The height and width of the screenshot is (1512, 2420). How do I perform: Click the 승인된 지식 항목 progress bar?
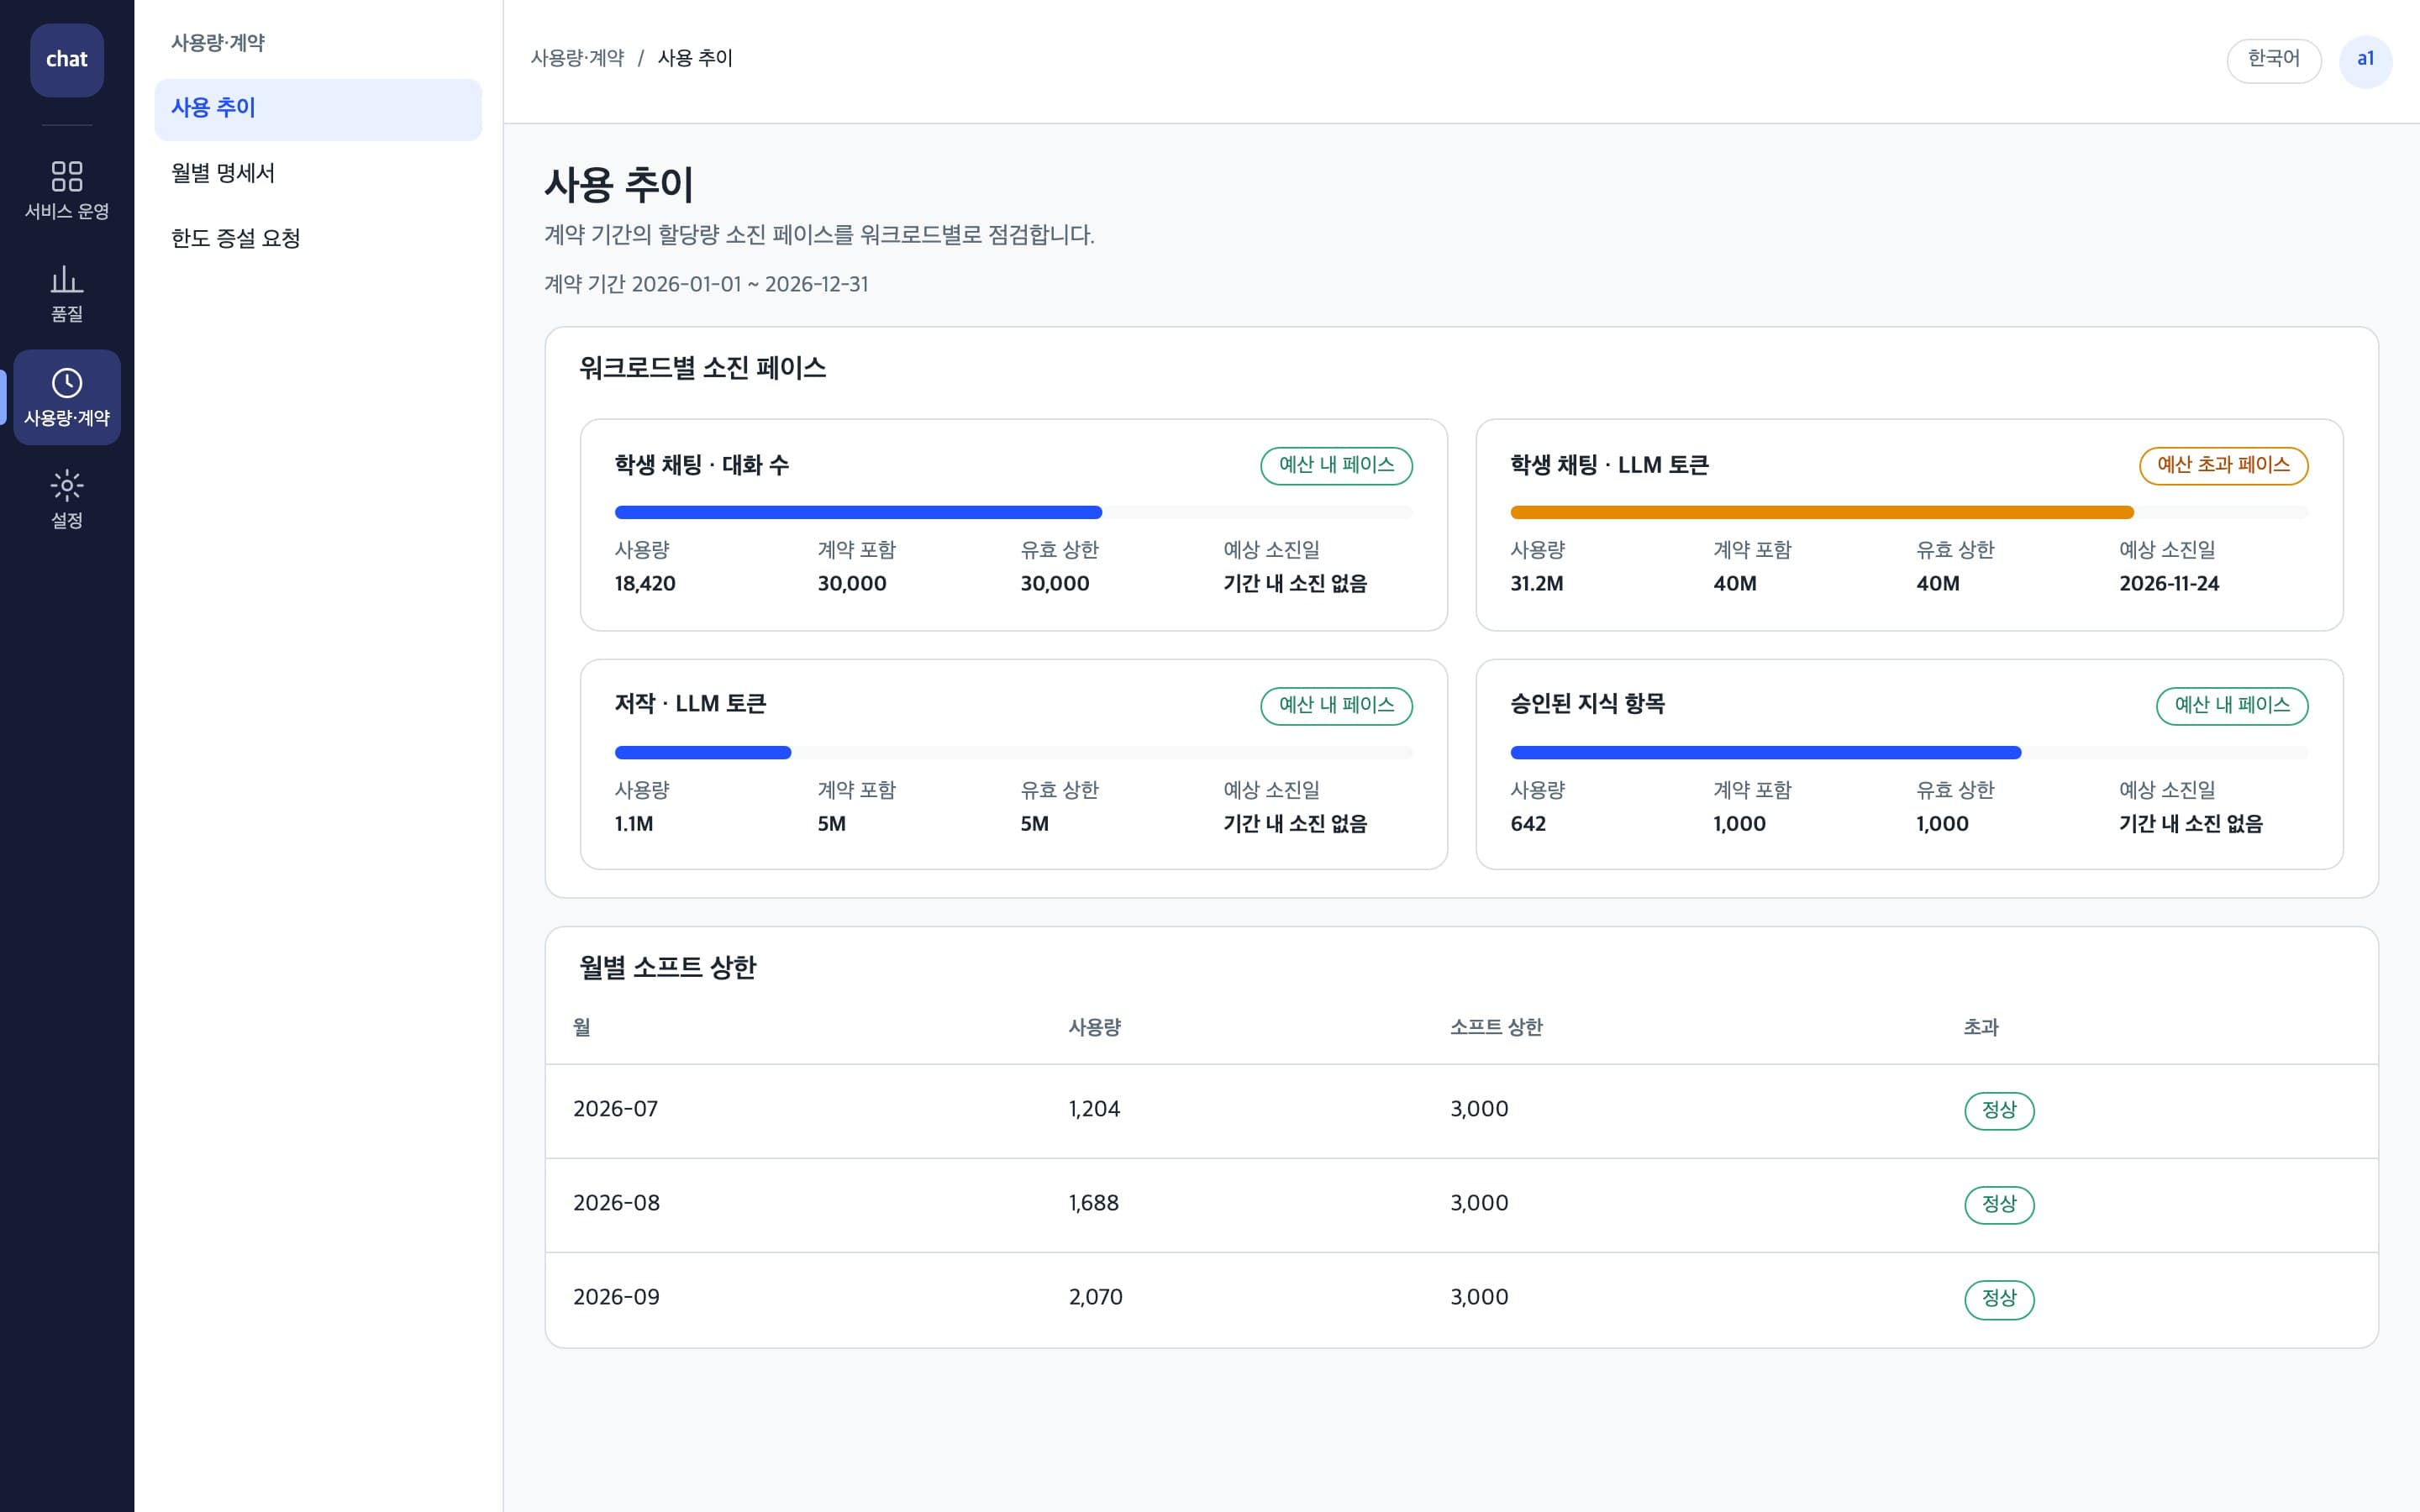[1909, 752]
